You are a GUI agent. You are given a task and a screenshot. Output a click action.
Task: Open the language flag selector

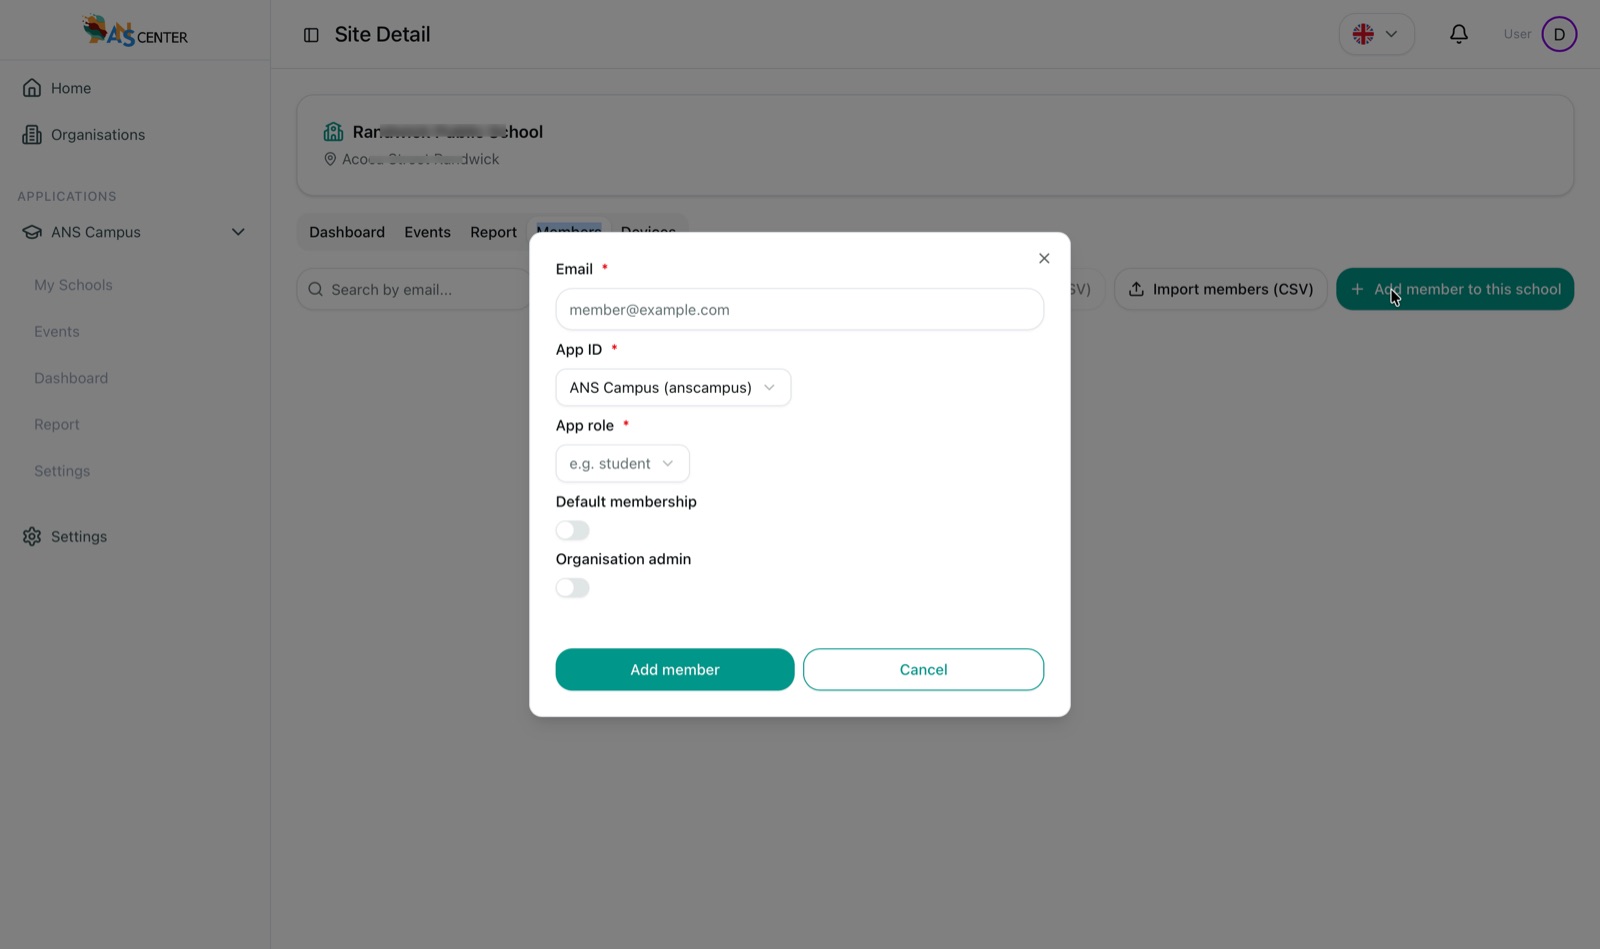tap(1376, 34)
